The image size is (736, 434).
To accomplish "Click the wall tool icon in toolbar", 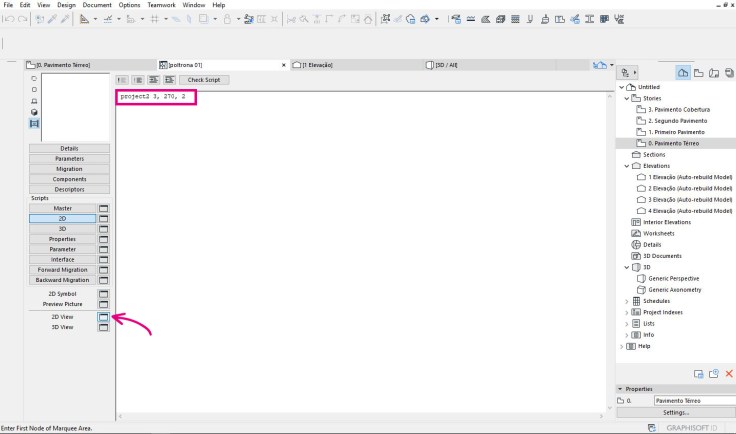I will 500,19.
